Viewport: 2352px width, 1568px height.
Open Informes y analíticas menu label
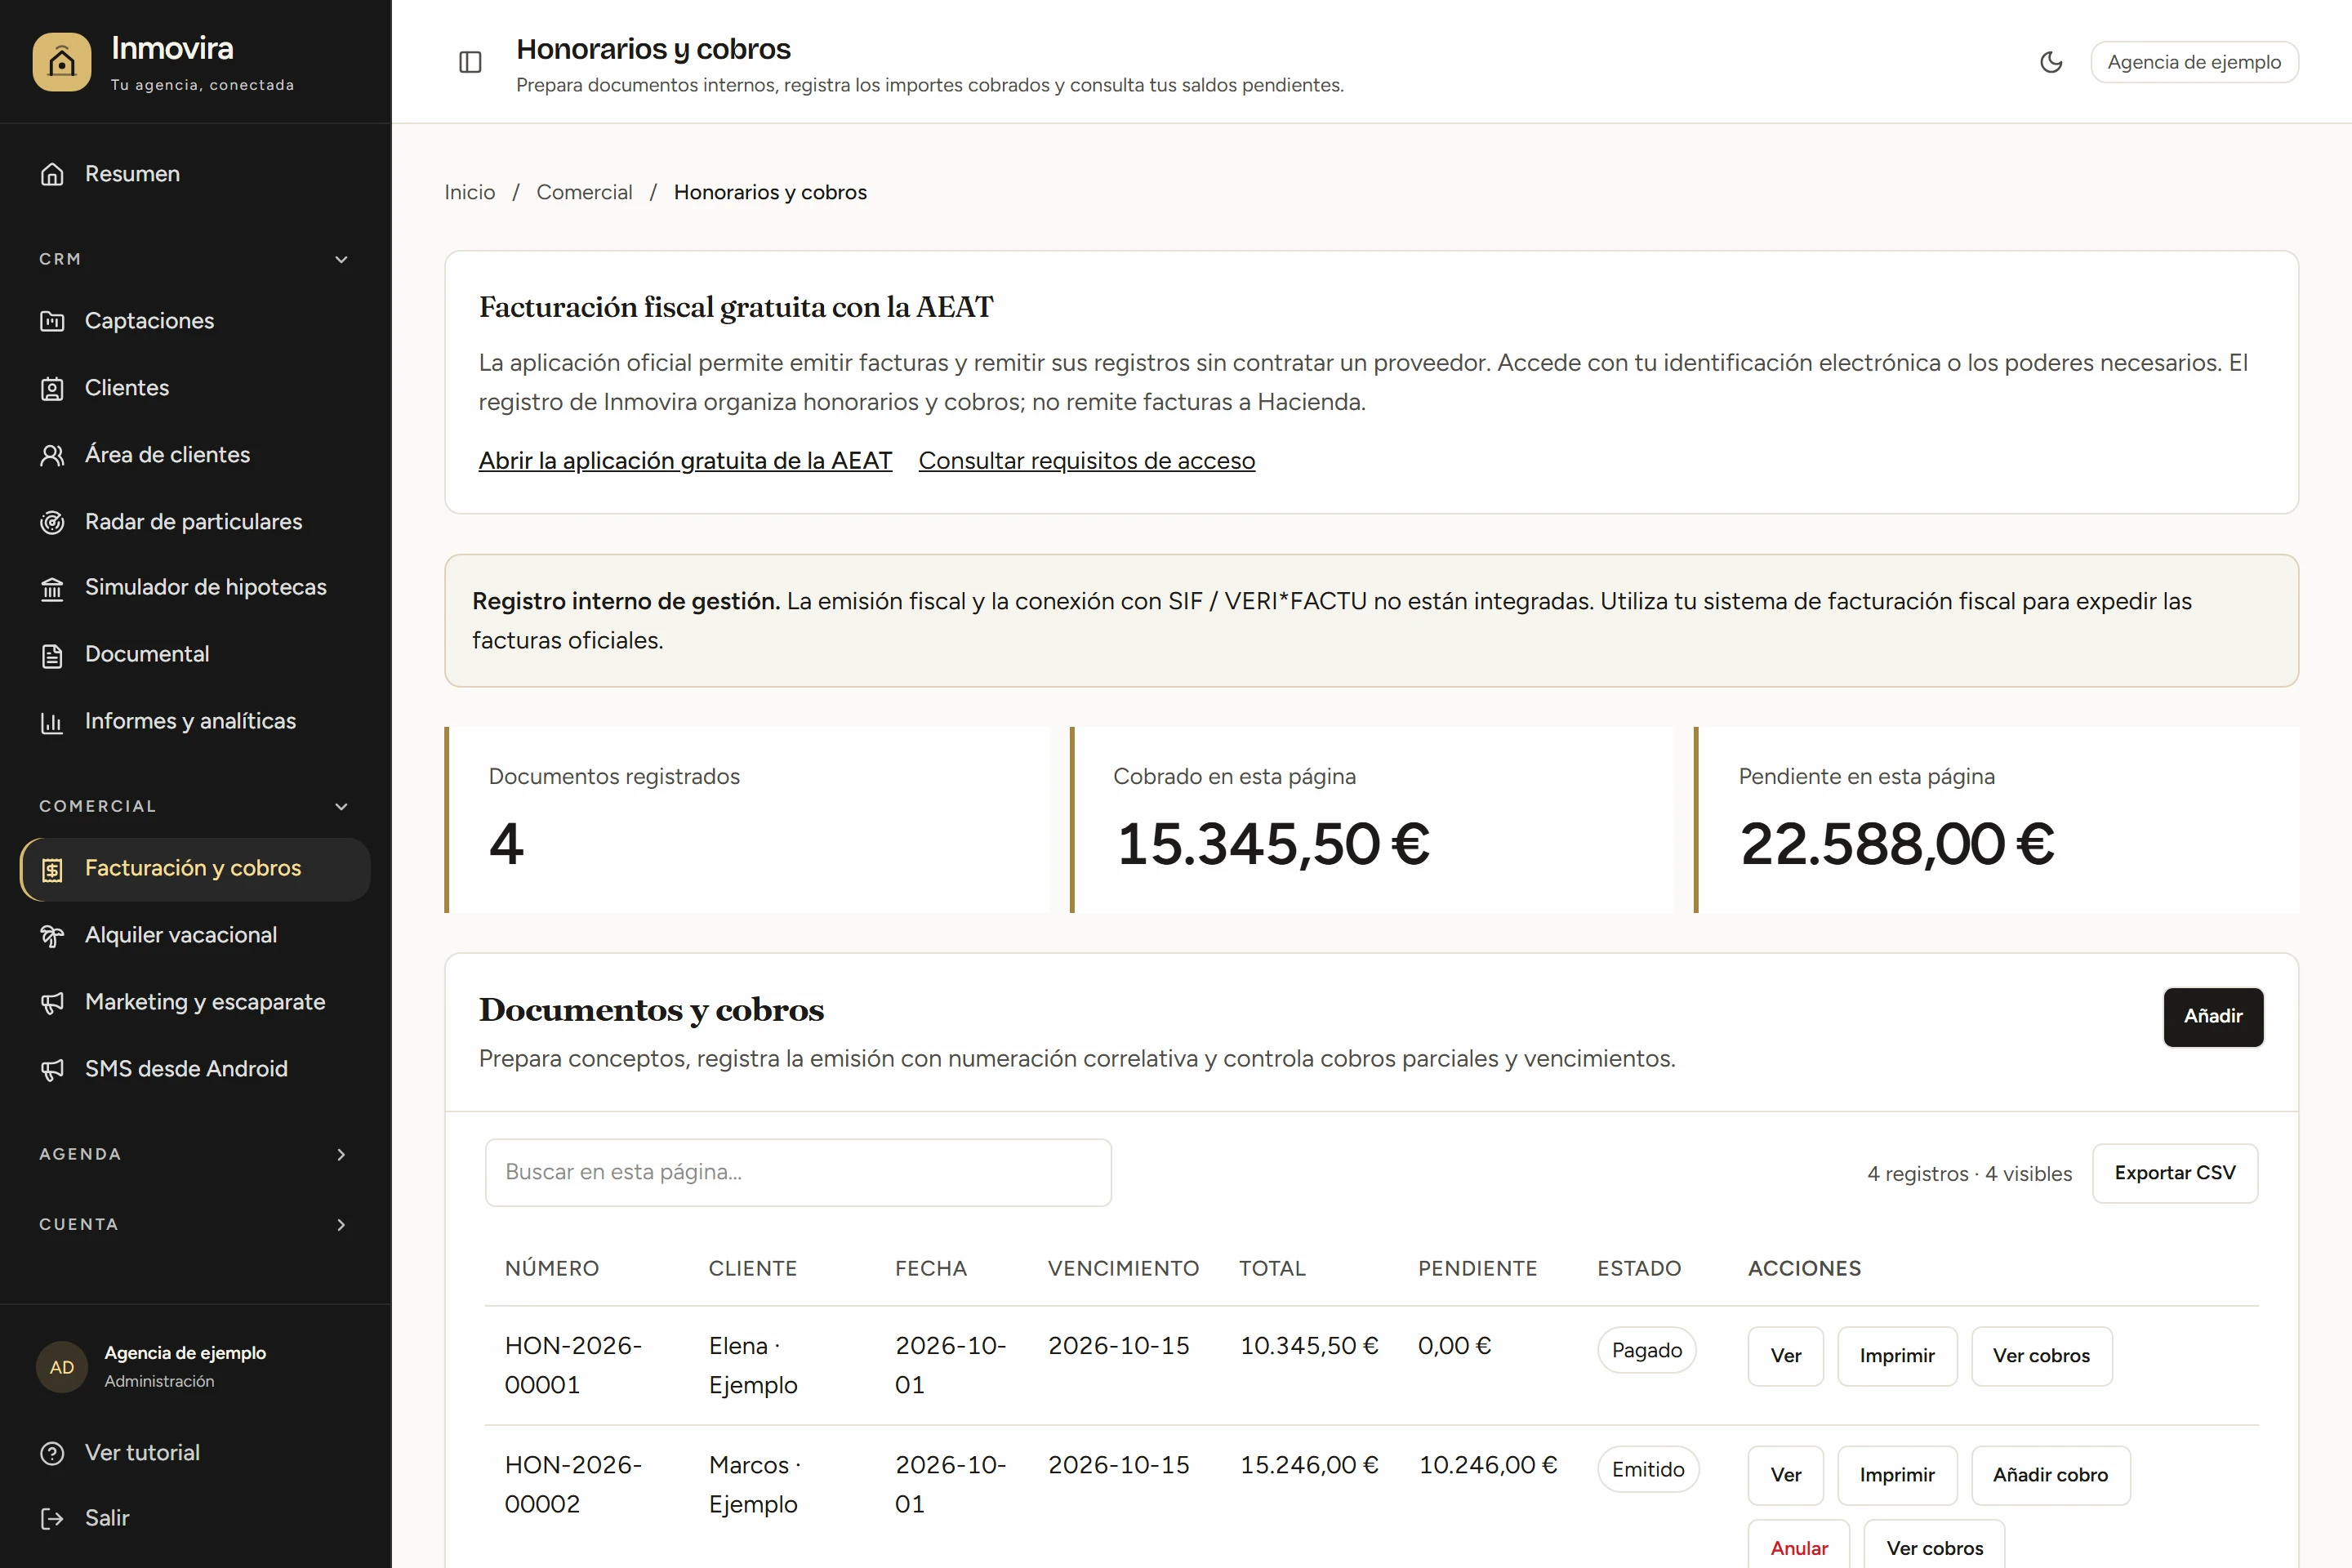[x=190, y=721]
